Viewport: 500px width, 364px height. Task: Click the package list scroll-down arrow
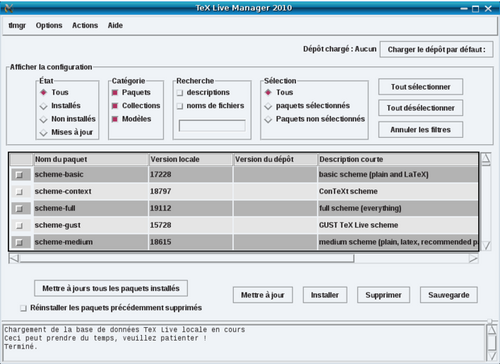point(486,246)
